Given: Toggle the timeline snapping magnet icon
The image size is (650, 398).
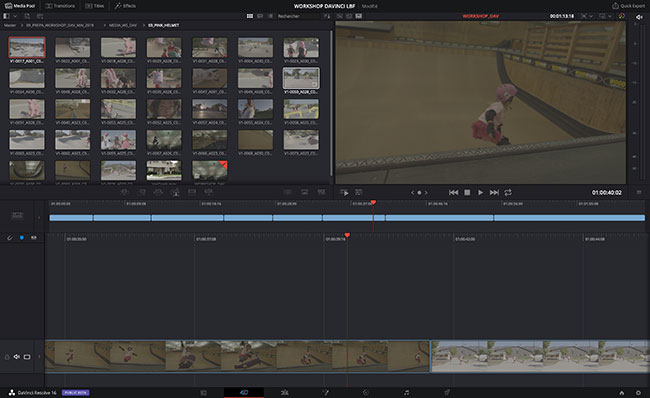Looking at the screenshot, I should coord(10,238).
